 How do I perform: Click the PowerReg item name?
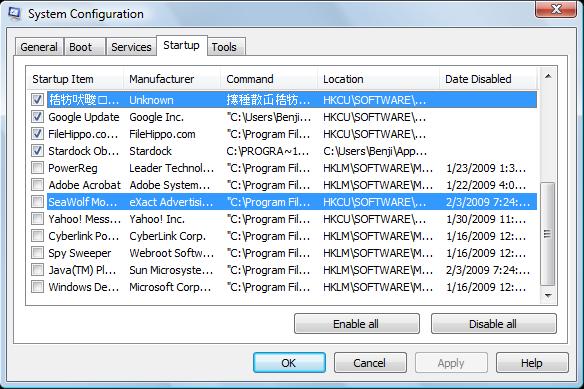point(73,168)
